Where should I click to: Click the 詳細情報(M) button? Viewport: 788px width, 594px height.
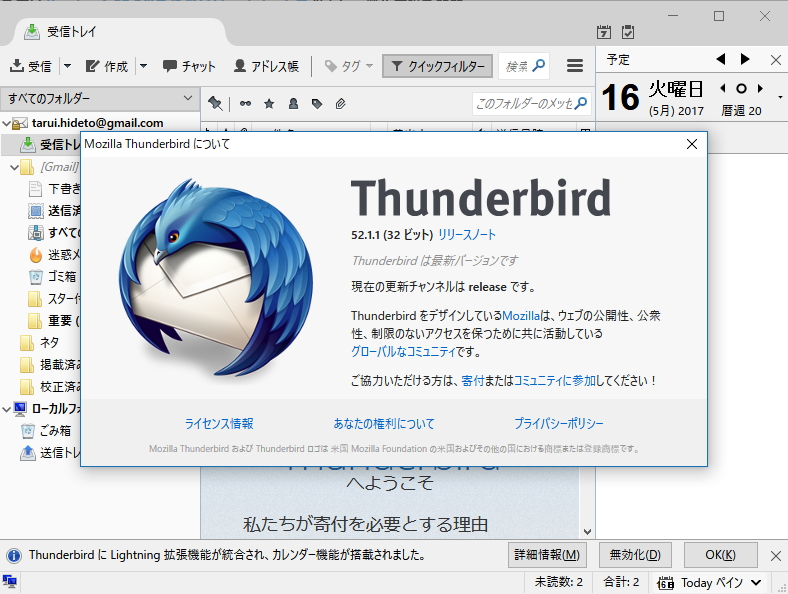click(547, 555)
